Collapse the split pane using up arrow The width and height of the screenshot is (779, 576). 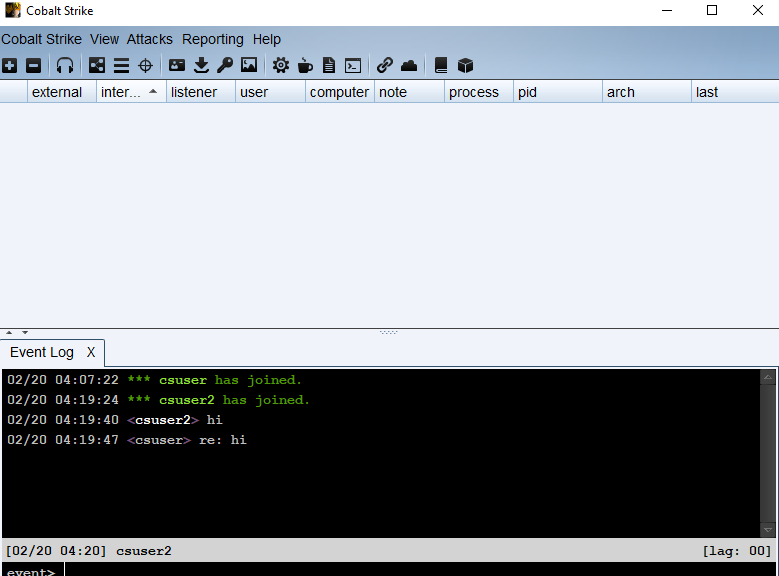click(x=10, y=332)
